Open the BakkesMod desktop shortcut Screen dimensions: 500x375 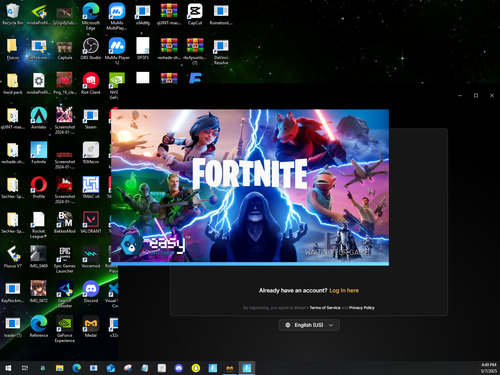65,222
